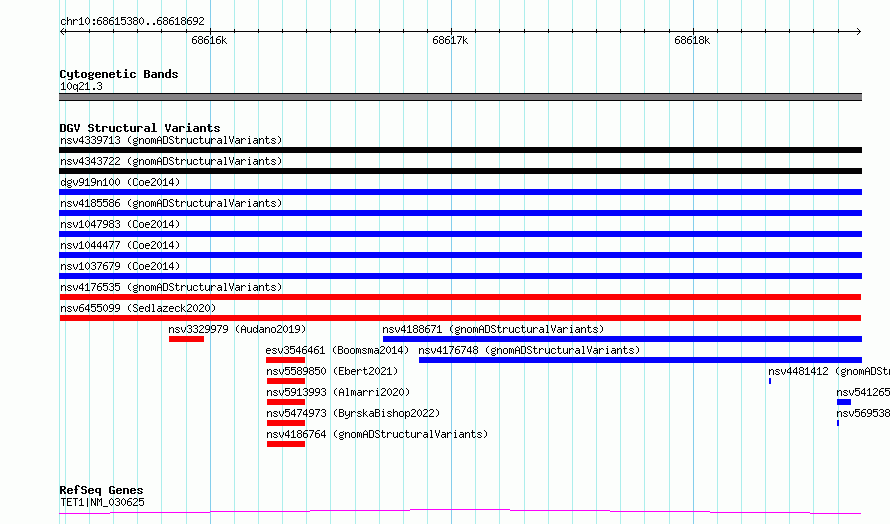Viewport: 890px width, 524px height.
Task: Open nsv5589850 (Ebert2021) label
Action: click(332, 371)
